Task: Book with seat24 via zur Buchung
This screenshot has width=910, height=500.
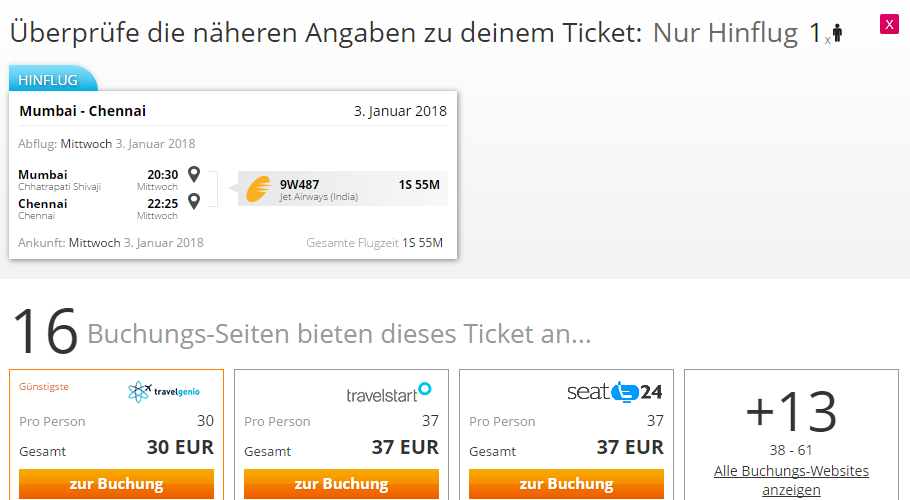Action: pos(566,484)
